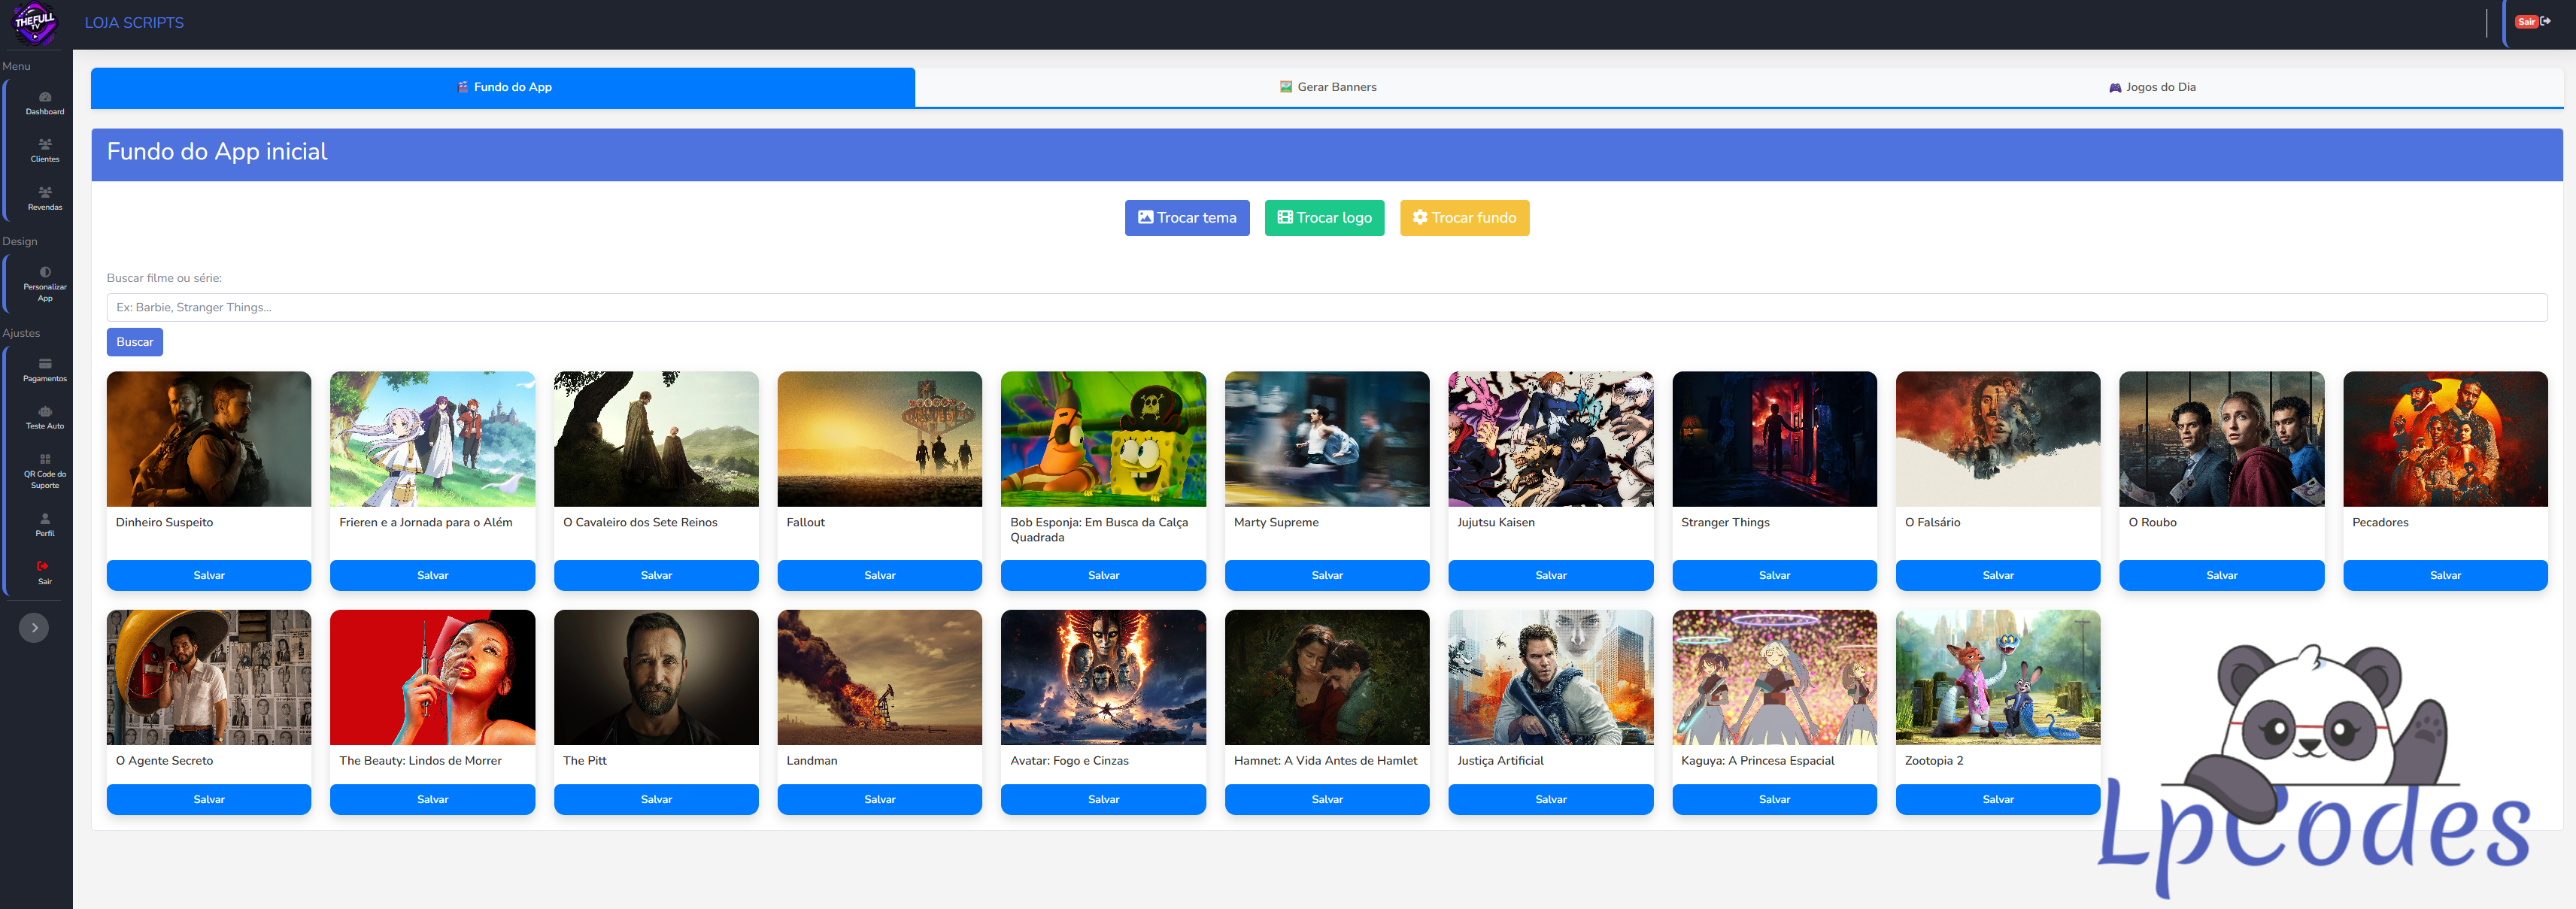Open the Dashboard sidebar icon
The width and height of the screenshot is (2576, 909).
(44, 102)
